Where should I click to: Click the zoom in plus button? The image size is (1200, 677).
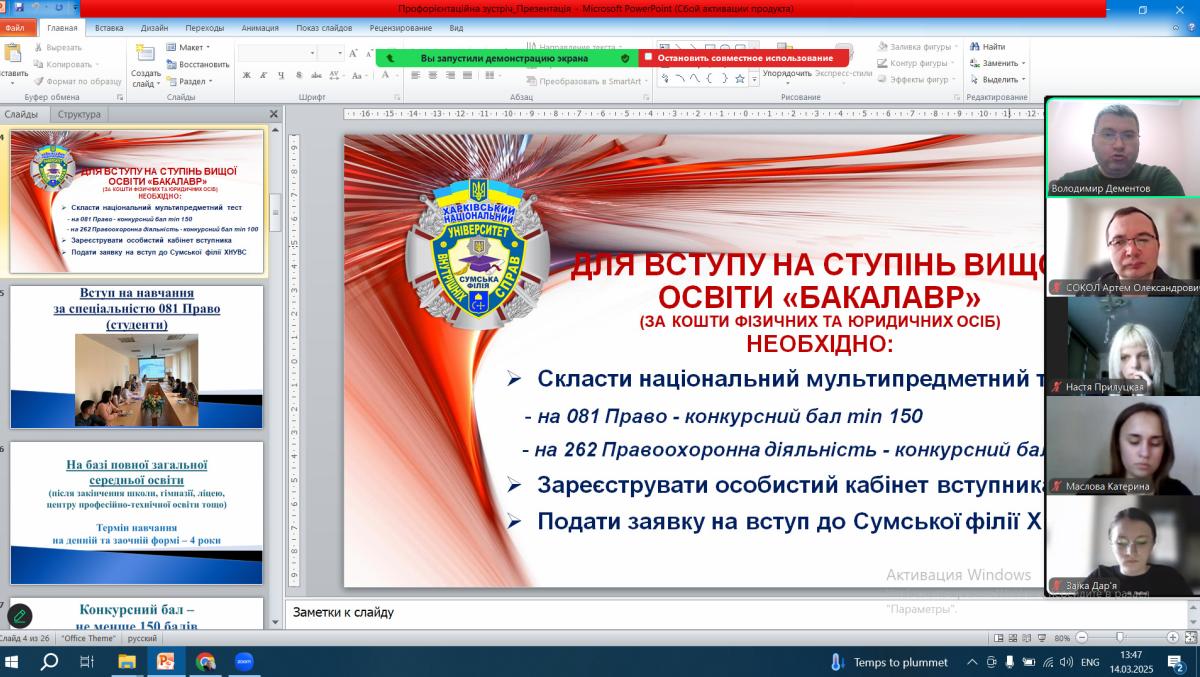(1172, 637)
